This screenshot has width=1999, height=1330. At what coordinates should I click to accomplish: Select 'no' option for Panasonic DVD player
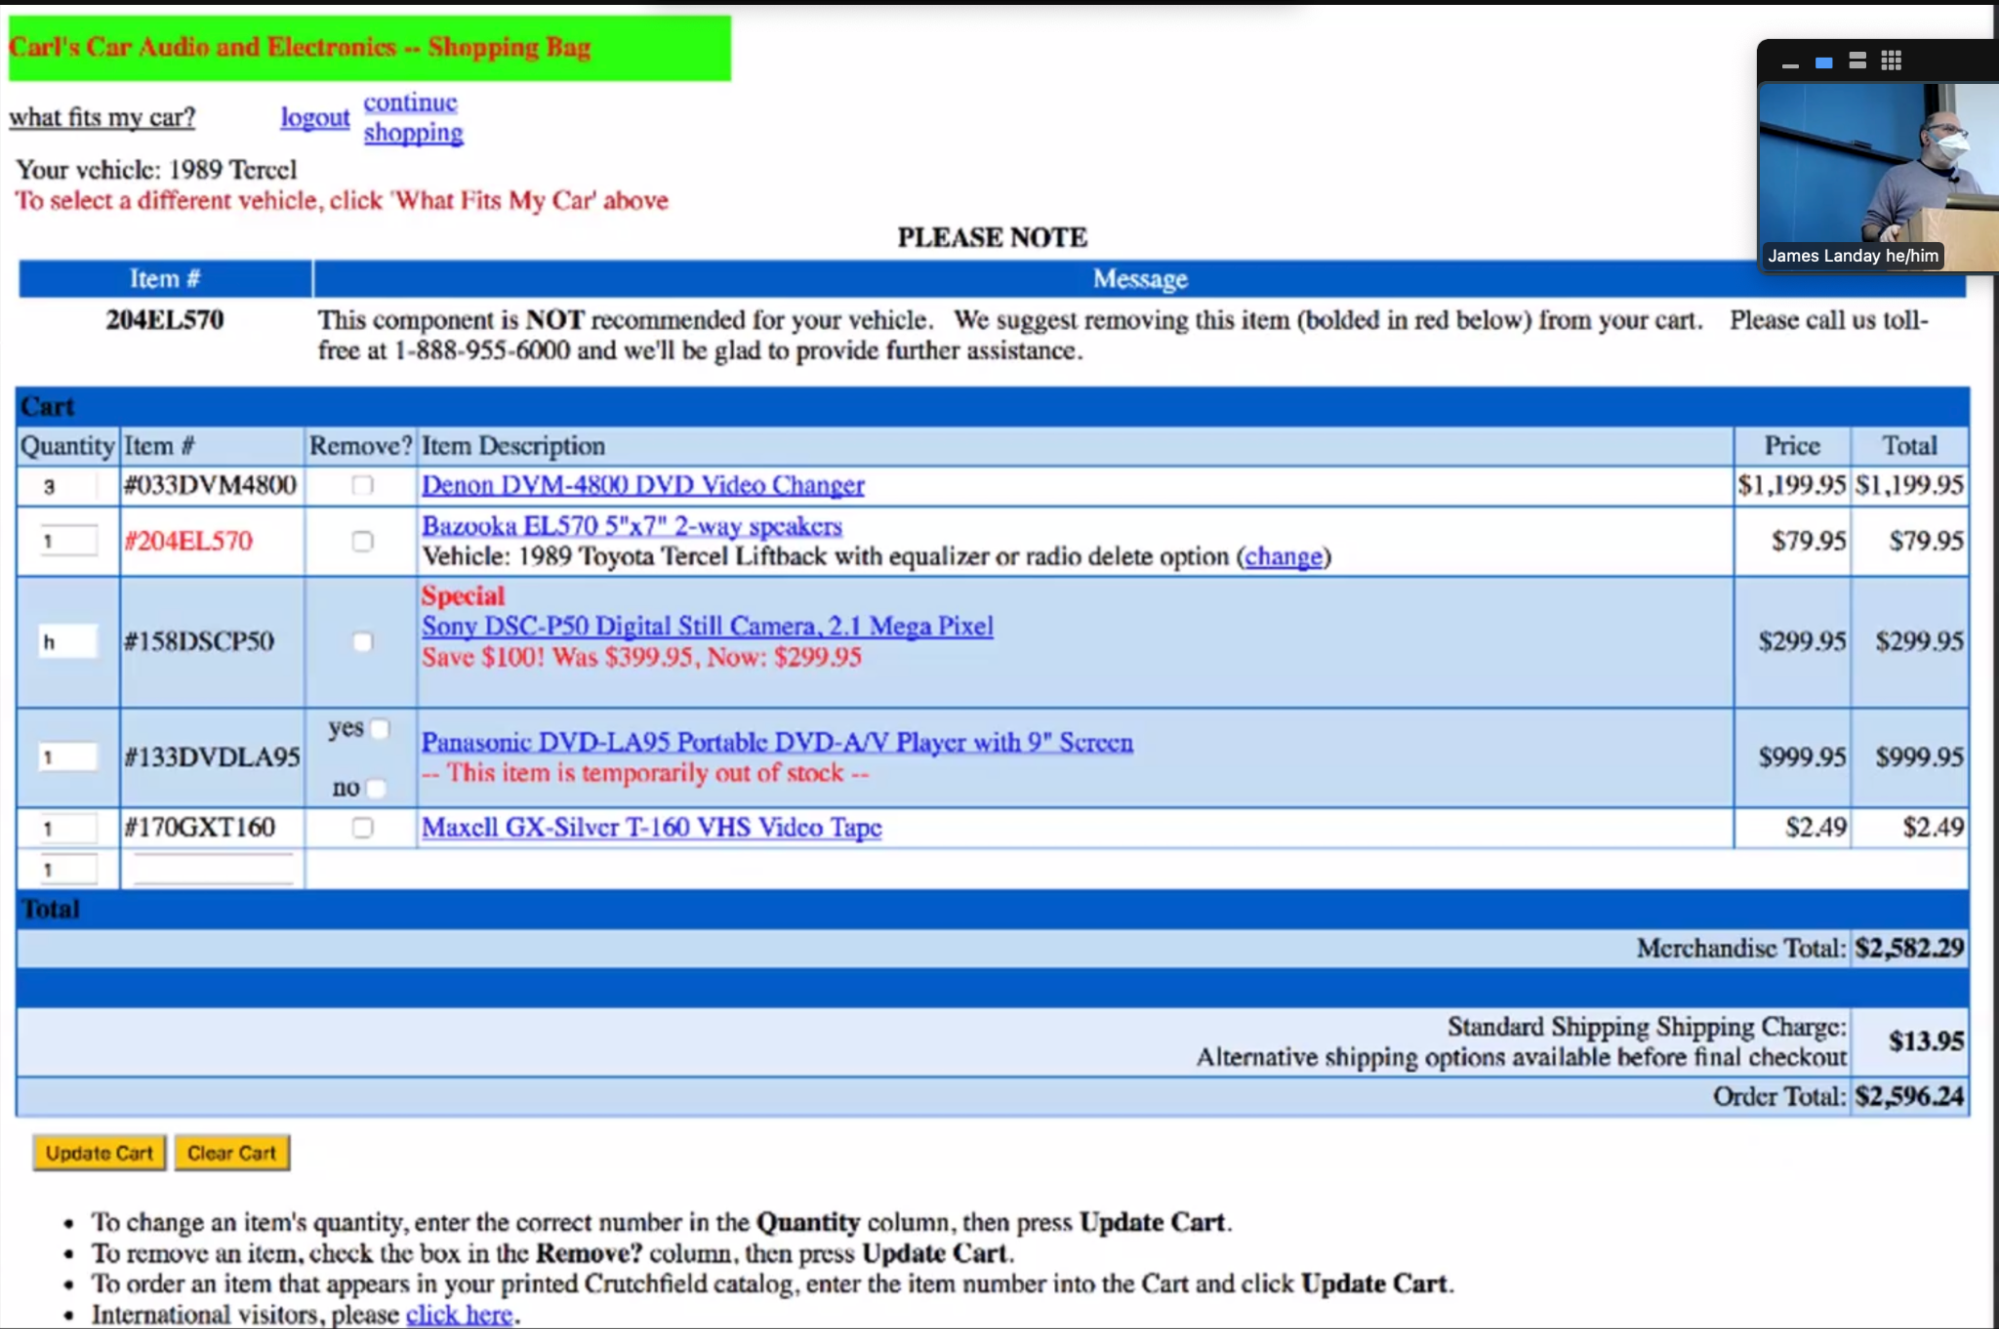pos(376,789)
